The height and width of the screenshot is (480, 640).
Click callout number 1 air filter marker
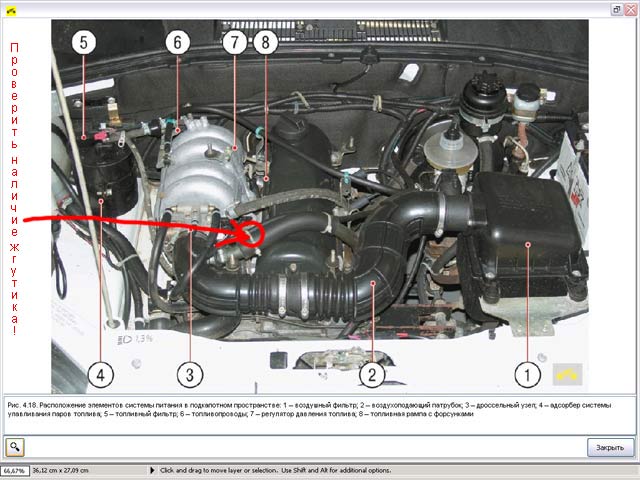click(x=528, y=374)
